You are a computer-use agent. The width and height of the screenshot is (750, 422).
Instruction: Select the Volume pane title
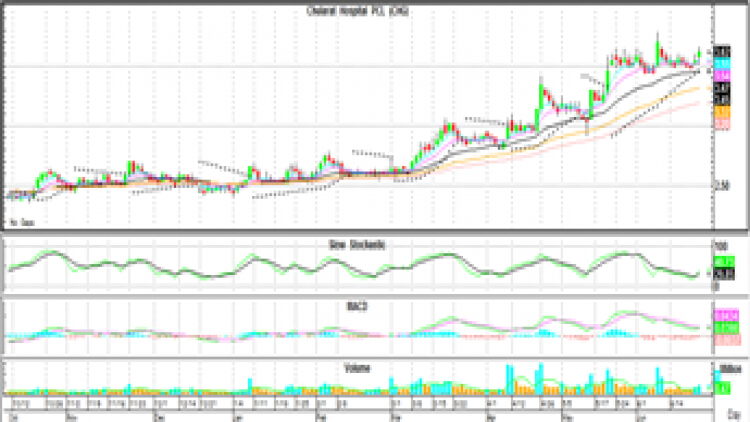(357, 368)
